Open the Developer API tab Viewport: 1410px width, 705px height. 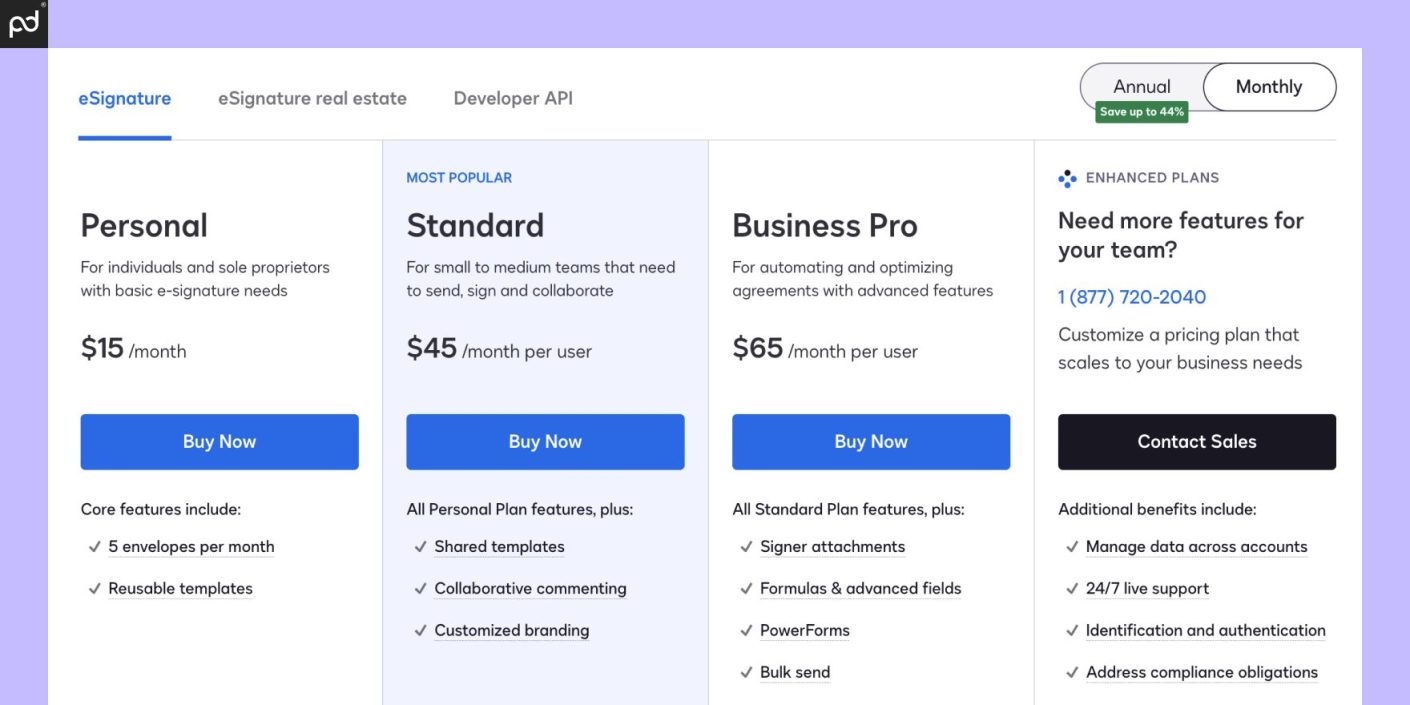pos(513,97)
